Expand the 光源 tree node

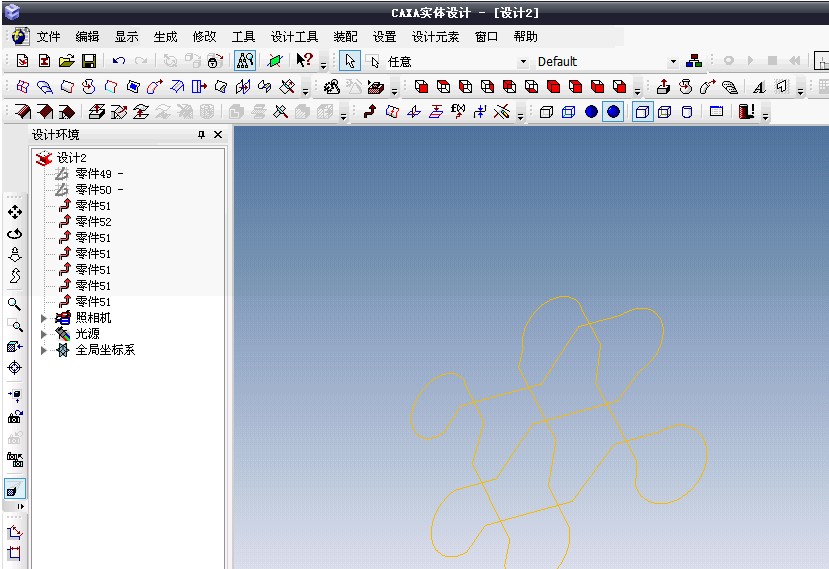pos(44,334)
